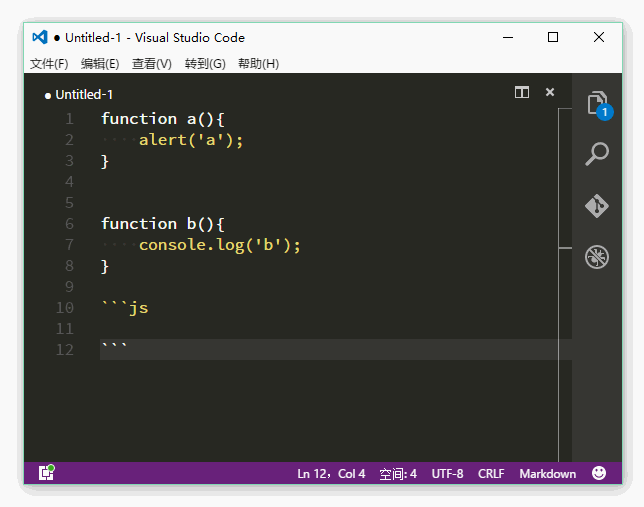Click line number 6 in the gutter
The width and height of the screenshot is (644, 507).
point(69,224)
